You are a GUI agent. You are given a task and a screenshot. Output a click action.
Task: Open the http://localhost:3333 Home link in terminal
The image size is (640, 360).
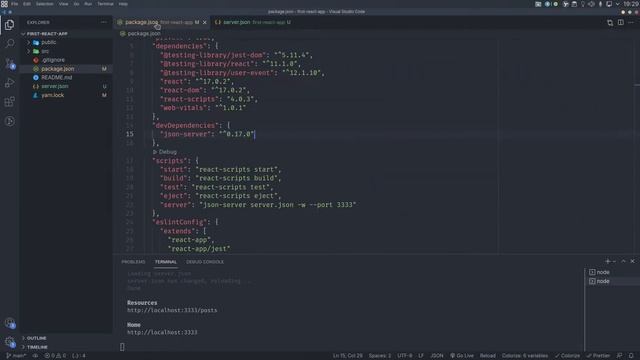pyautogui.click(x=162, y=332)
